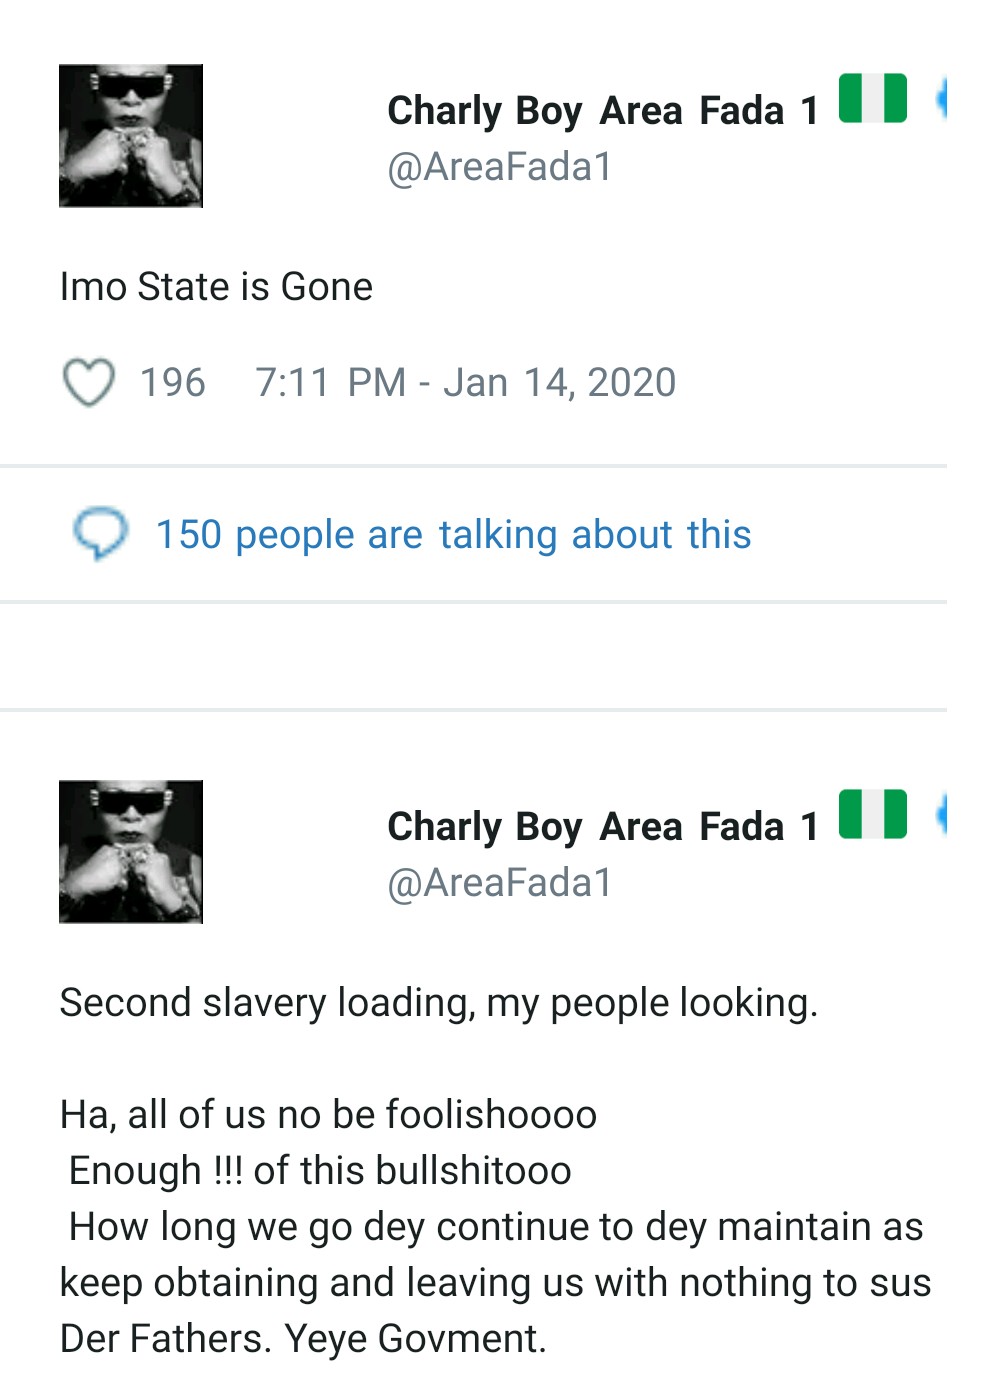Open first tweet's Charly Boy profile picture
The image size is (1007, 1381).
click(131, 136)
